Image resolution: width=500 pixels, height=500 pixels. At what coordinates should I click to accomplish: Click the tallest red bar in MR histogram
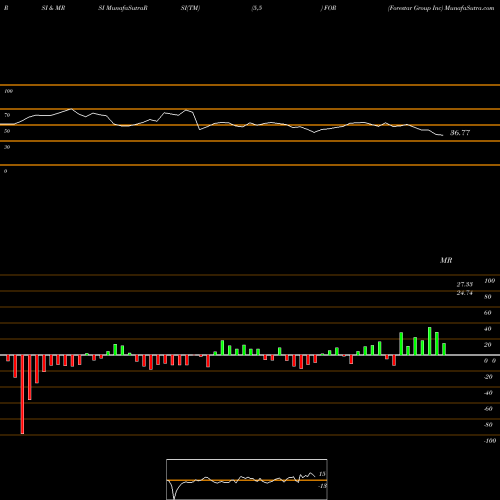tap(22, 394)
